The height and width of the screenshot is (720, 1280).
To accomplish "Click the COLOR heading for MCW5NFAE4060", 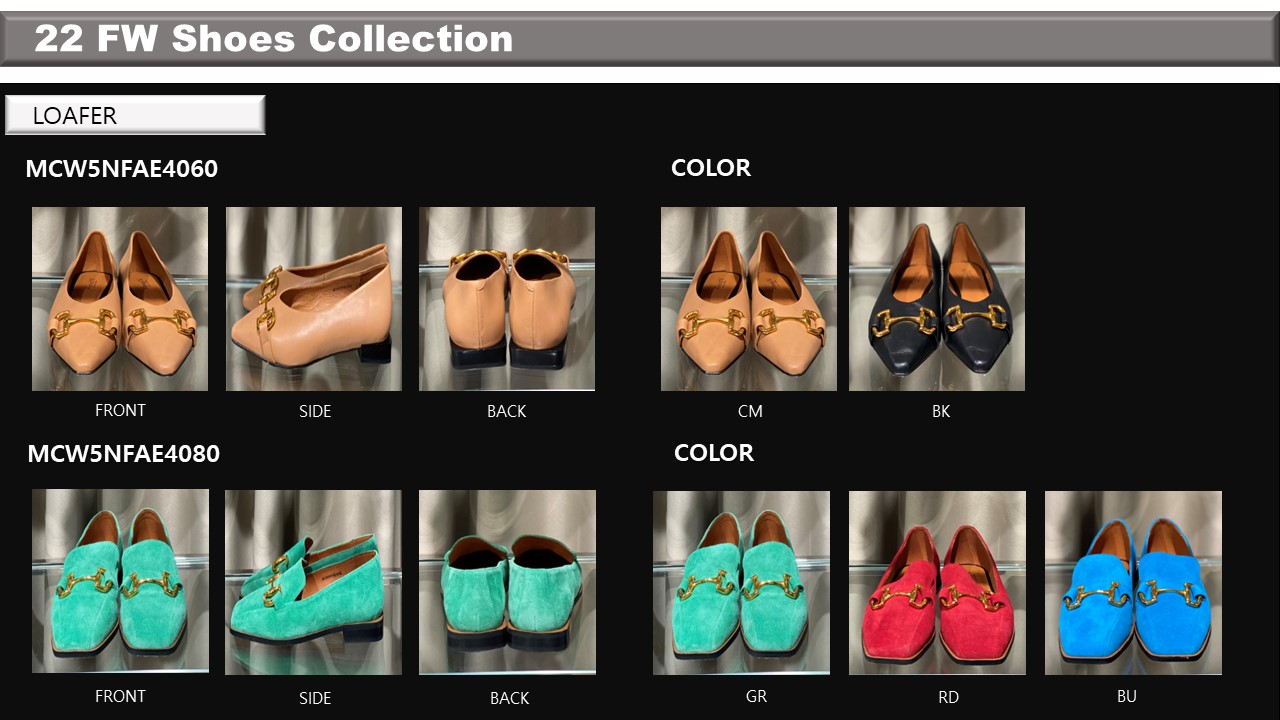I will coord(711,168).
